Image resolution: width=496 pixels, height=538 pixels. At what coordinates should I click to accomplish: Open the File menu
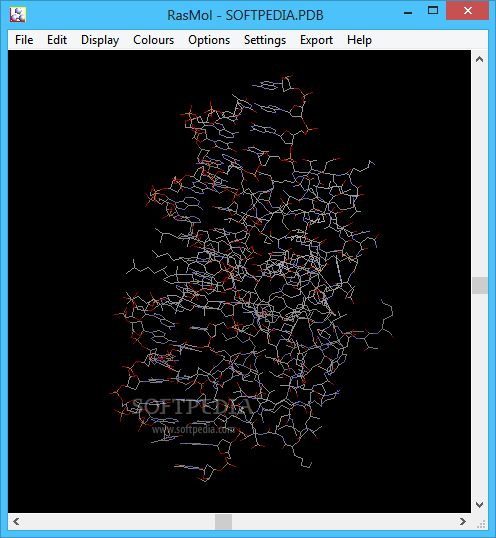point(24,40)
